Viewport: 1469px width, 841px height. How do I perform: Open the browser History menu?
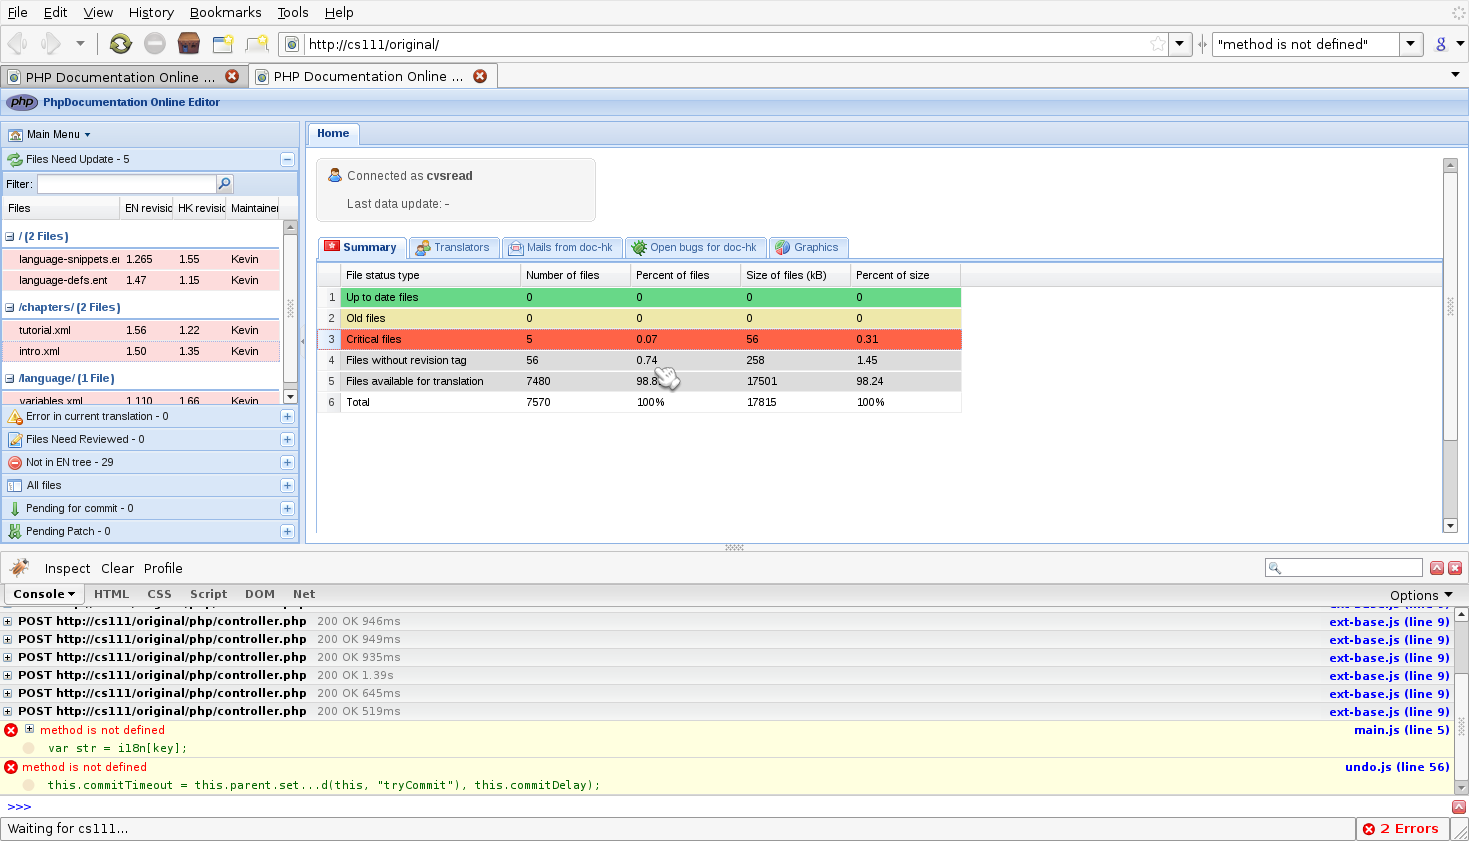(x=151, y=12)
